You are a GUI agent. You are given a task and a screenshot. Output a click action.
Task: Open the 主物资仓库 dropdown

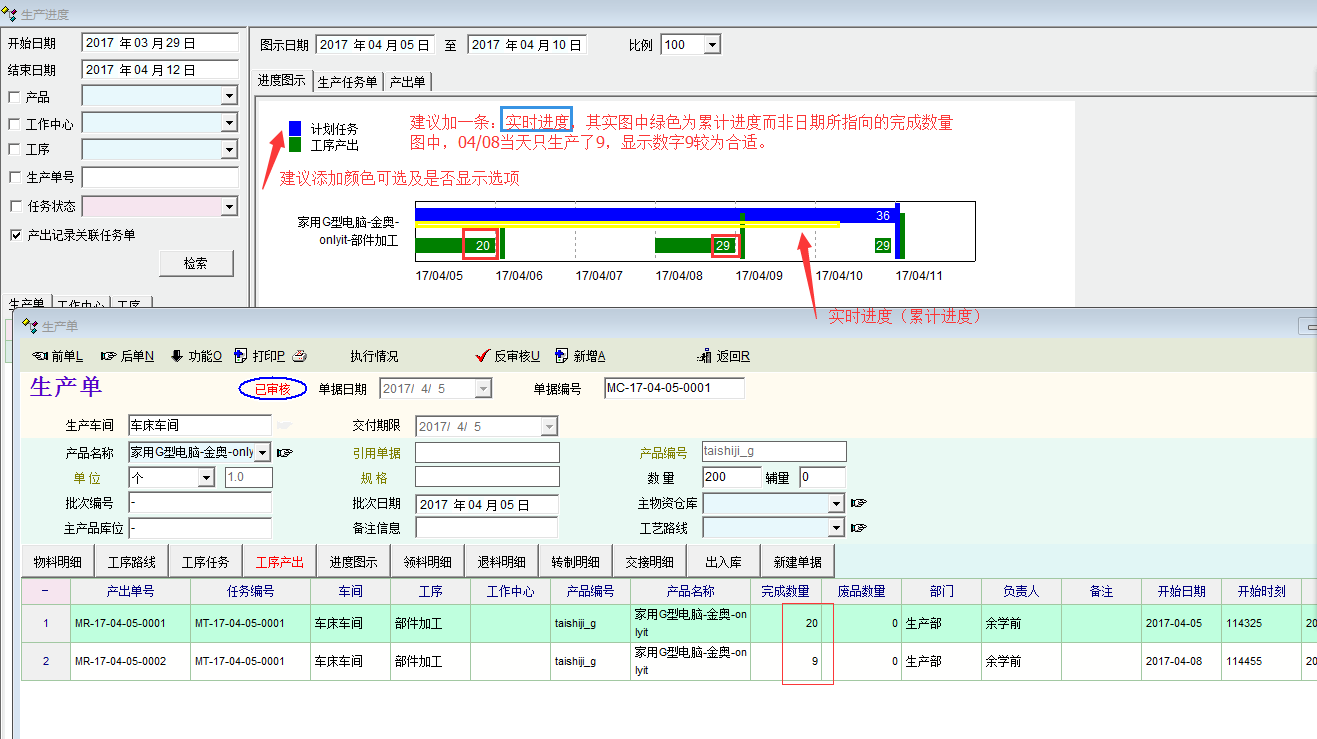click(x=836, y=503)
